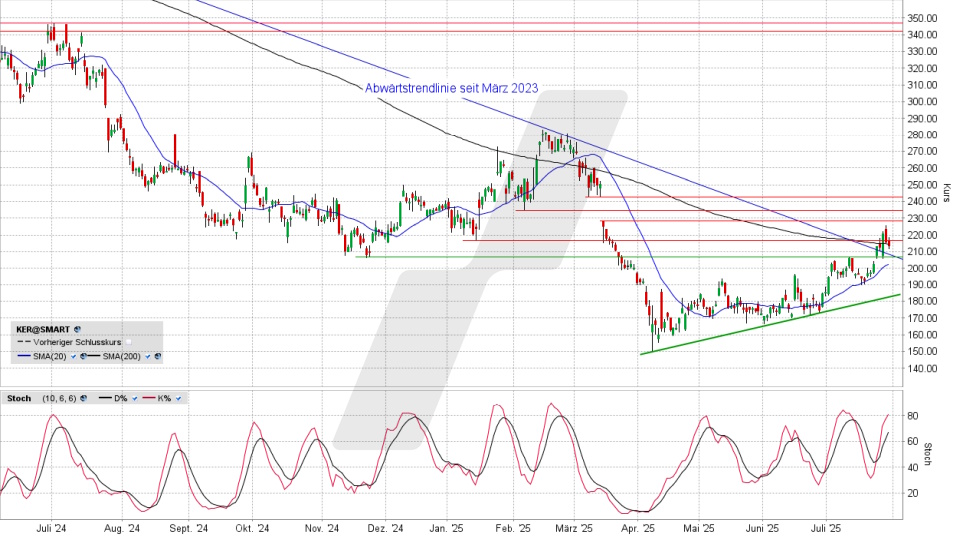This screenshot has height=540, width=960.
Task: Uncheck the SMA(200) checkbox
Action: 148,356
